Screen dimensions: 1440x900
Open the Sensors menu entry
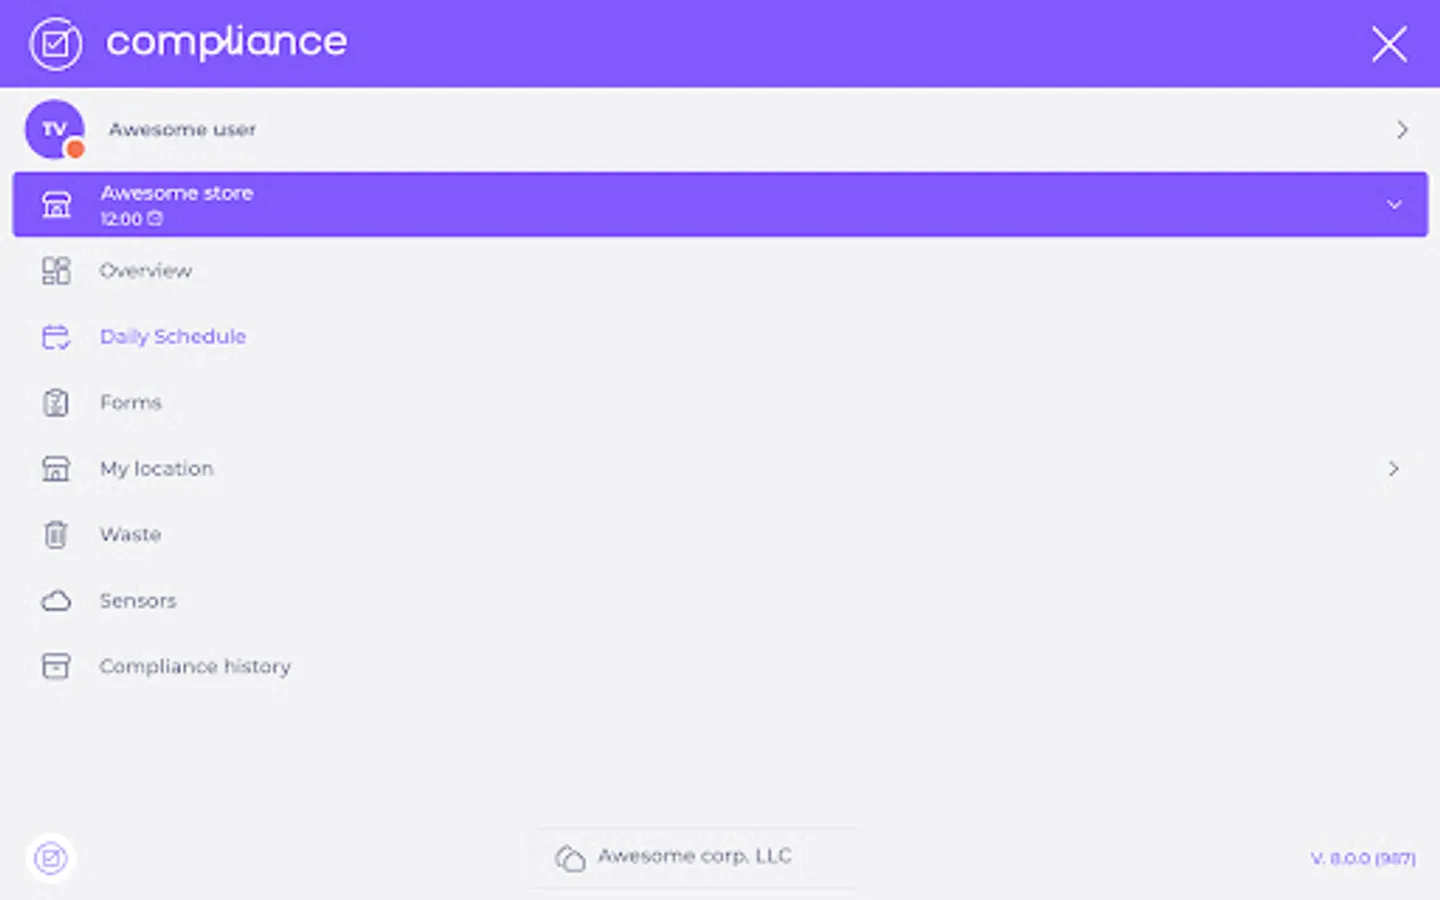[138, 601]
